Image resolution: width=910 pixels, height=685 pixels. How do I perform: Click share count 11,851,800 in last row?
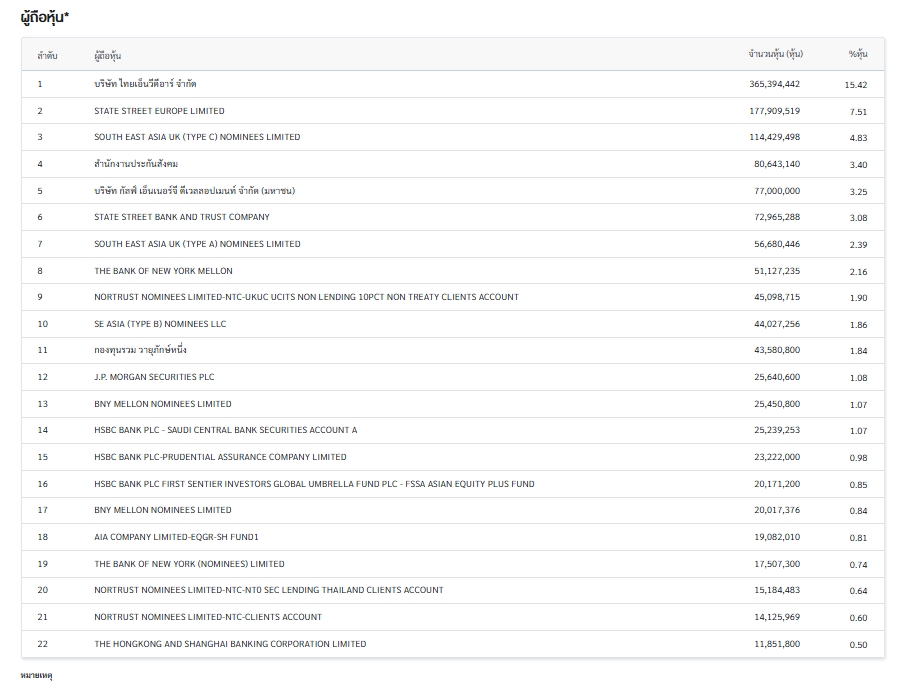(777, 644)
